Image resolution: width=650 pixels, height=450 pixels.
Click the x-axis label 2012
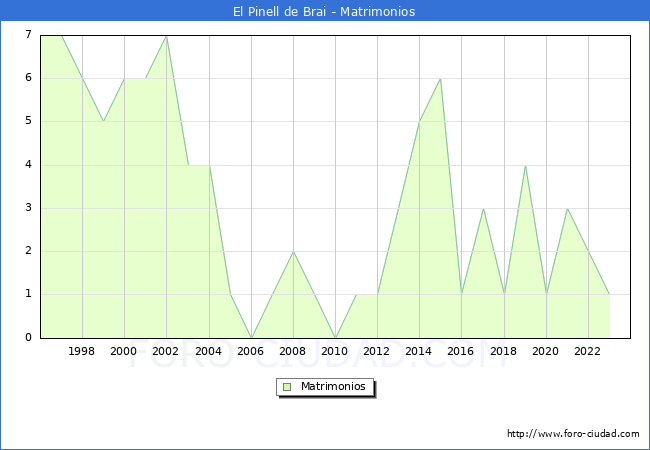(x=376, y=351)
